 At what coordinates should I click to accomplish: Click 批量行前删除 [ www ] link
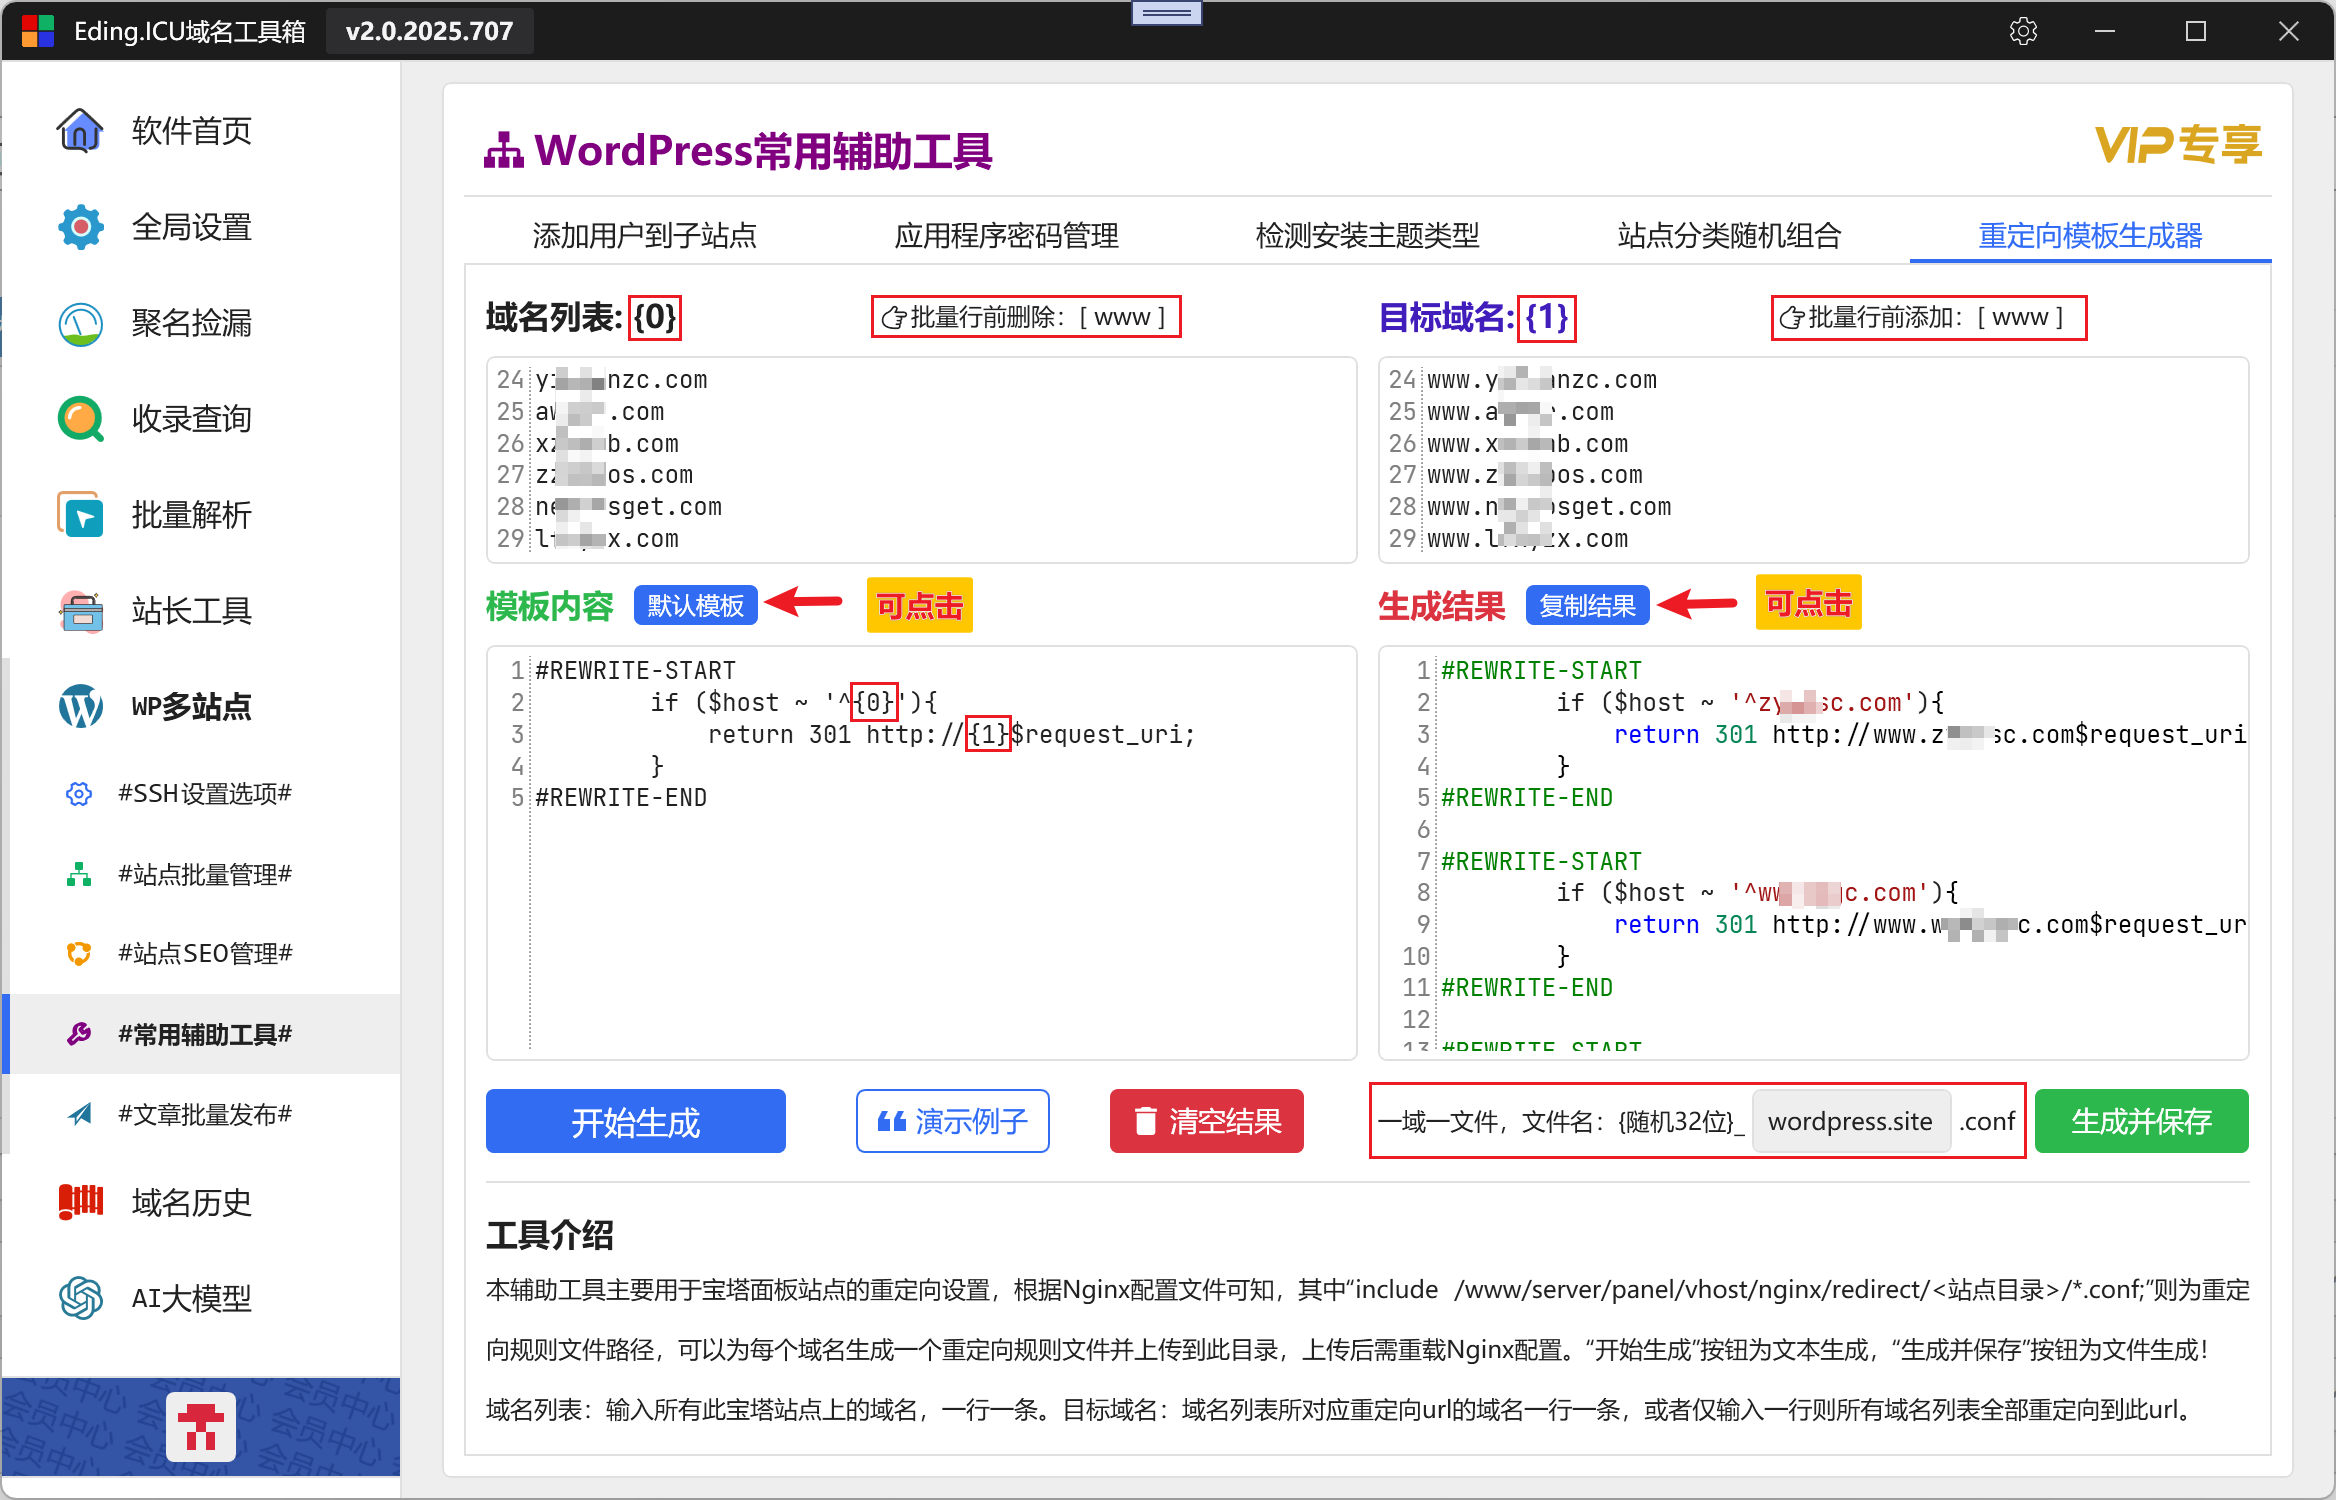[x=1025, y=318]
